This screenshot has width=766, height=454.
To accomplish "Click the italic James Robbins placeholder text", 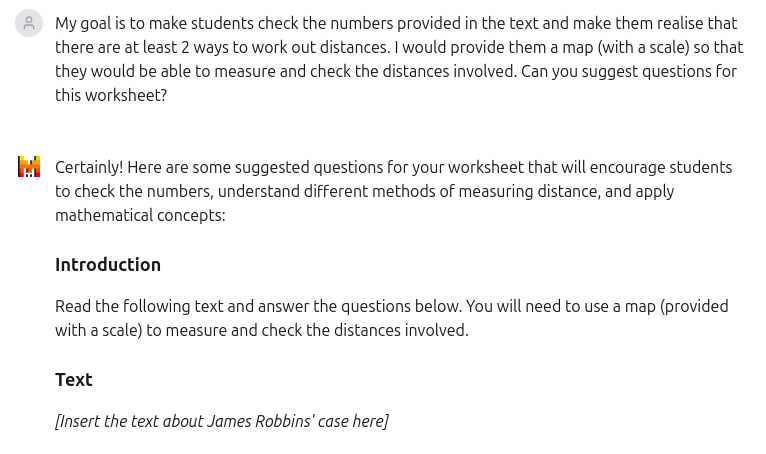I will (x=222, y=421).
